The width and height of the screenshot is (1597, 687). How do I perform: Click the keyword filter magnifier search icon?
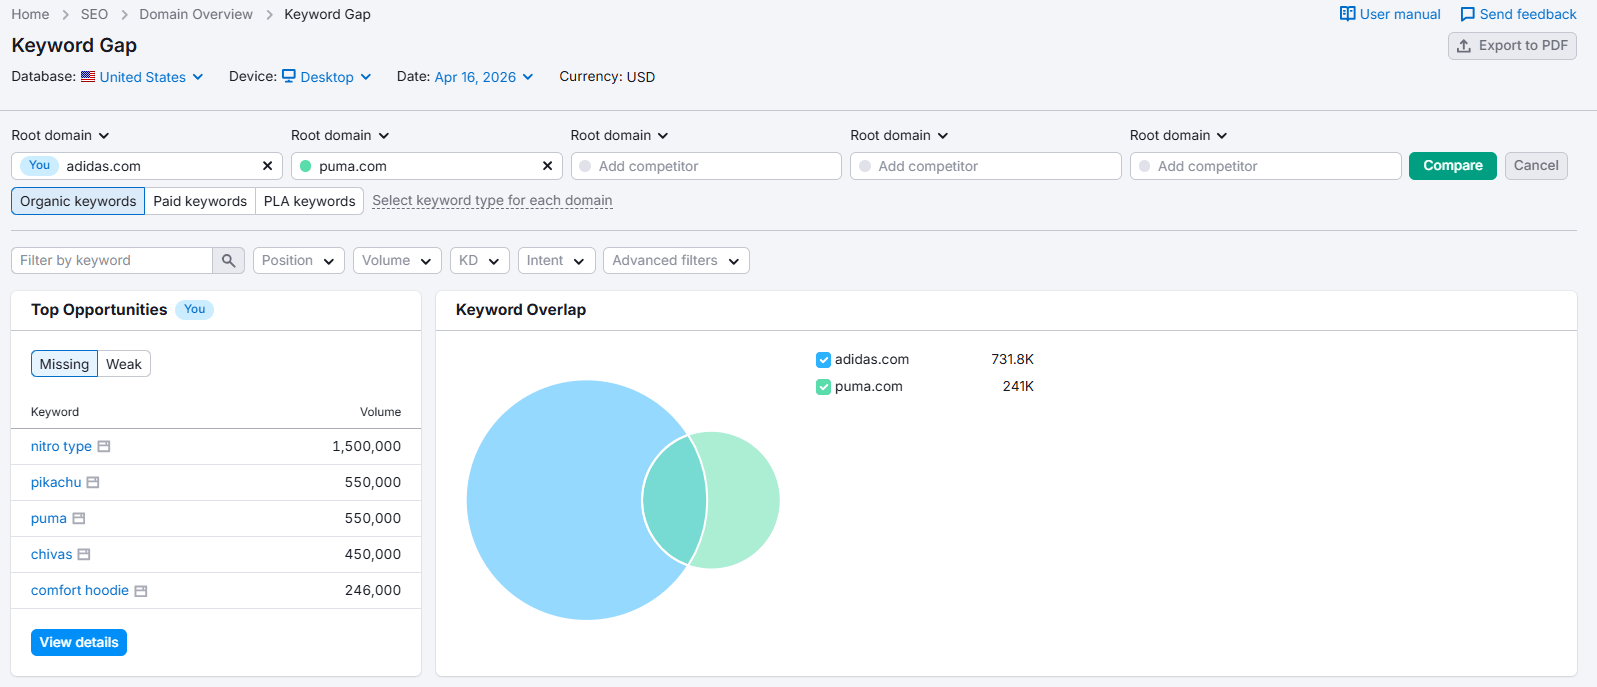(x=228, y=260)
